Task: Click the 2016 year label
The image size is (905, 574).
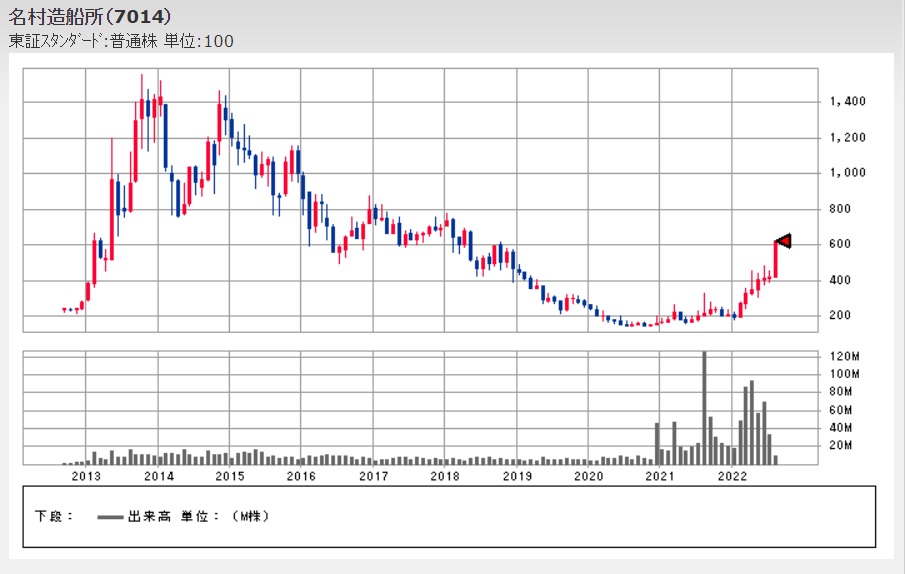Action: pos(301,477)
